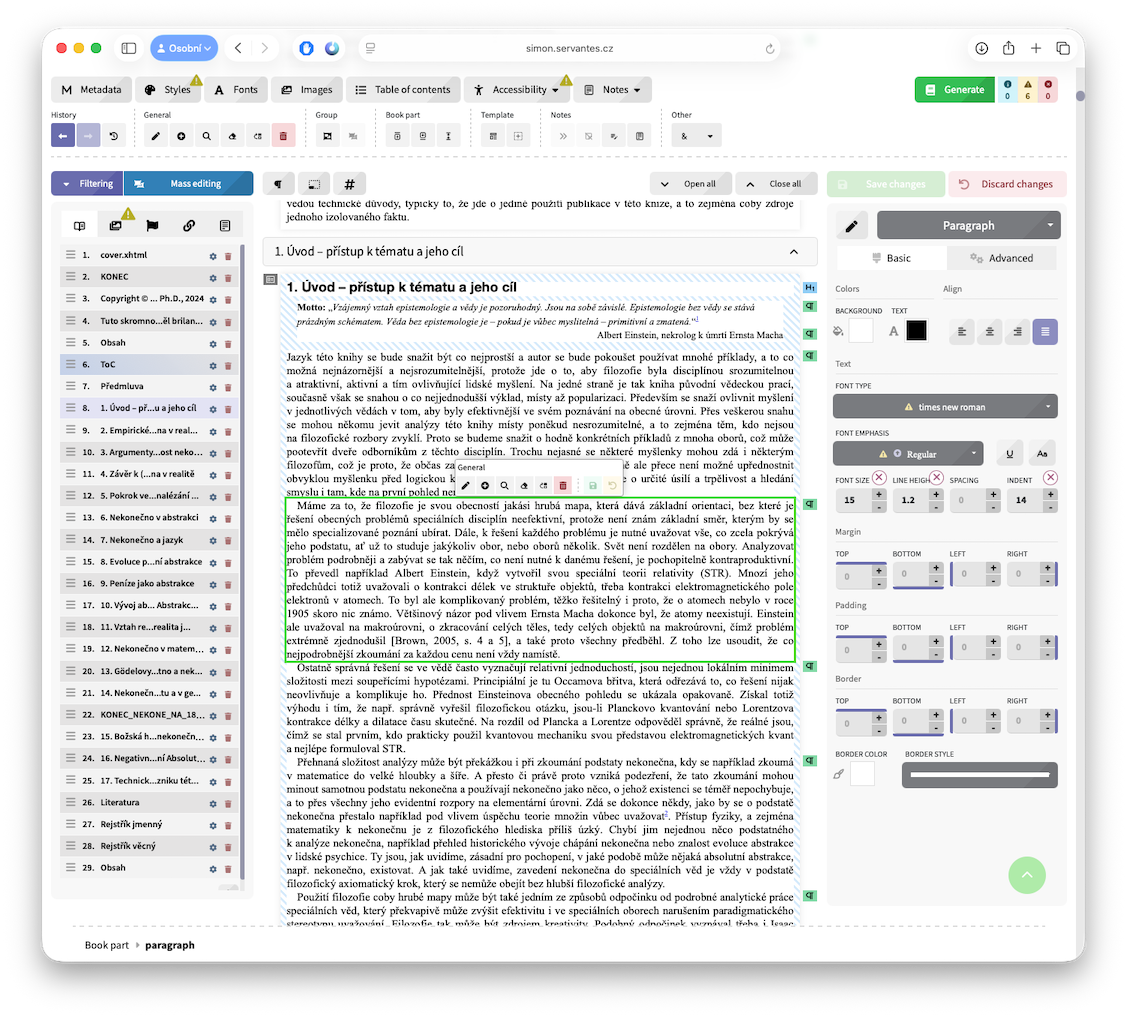Screen dimensions: 1127x1017
Task: Click the red delete icon in General toolbar
Action: [283, 136]
